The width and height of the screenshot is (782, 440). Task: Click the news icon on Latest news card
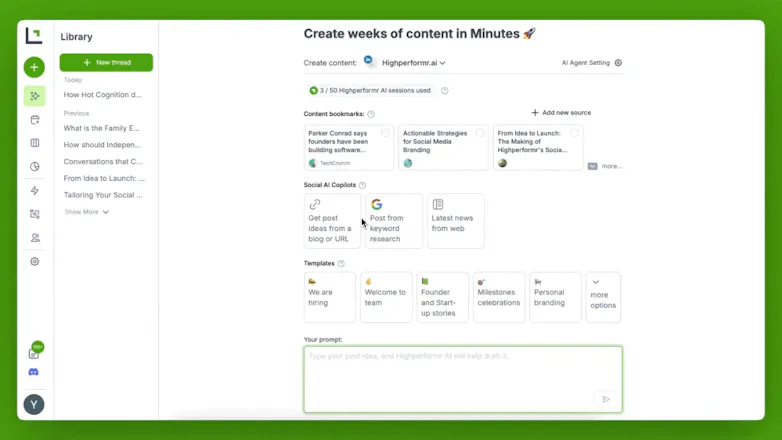438,204
